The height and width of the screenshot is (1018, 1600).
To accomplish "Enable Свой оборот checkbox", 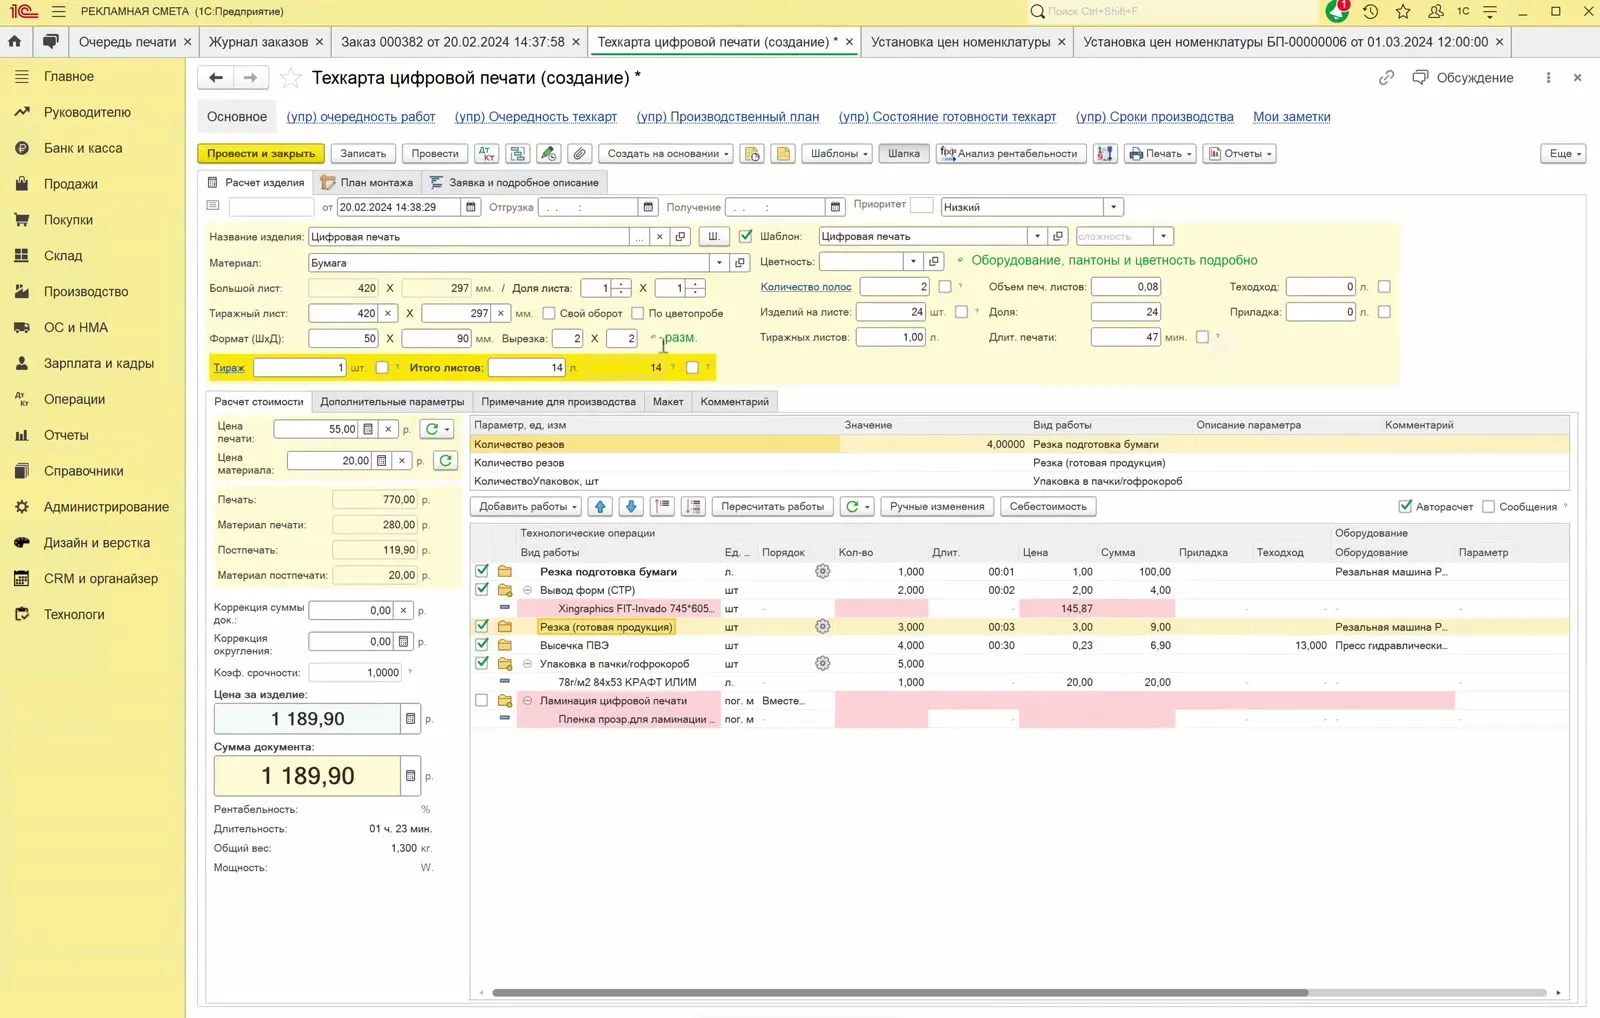I will [x=549, y=313].
